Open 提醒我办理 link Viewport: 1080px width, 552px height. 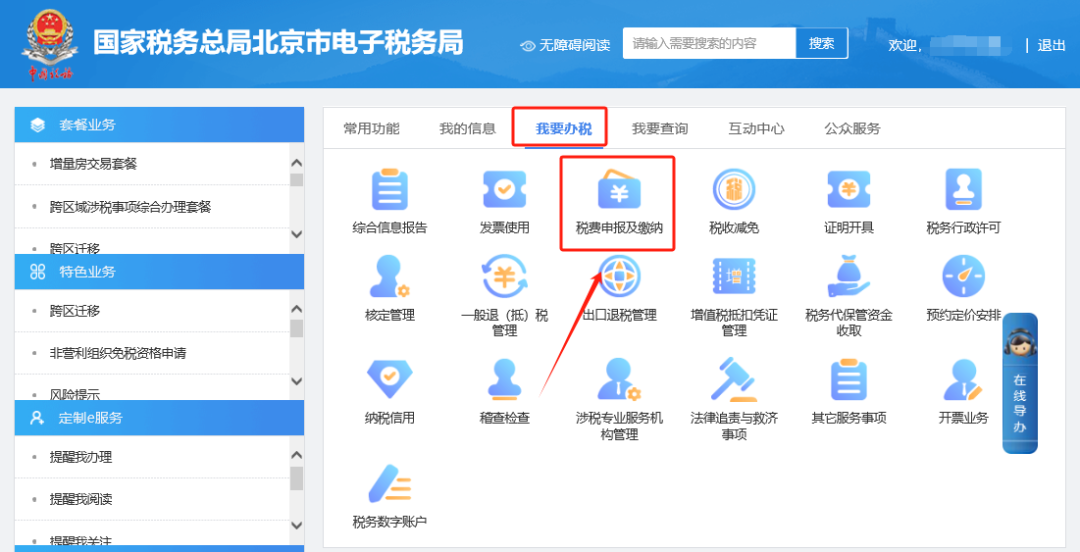(81, 457)
